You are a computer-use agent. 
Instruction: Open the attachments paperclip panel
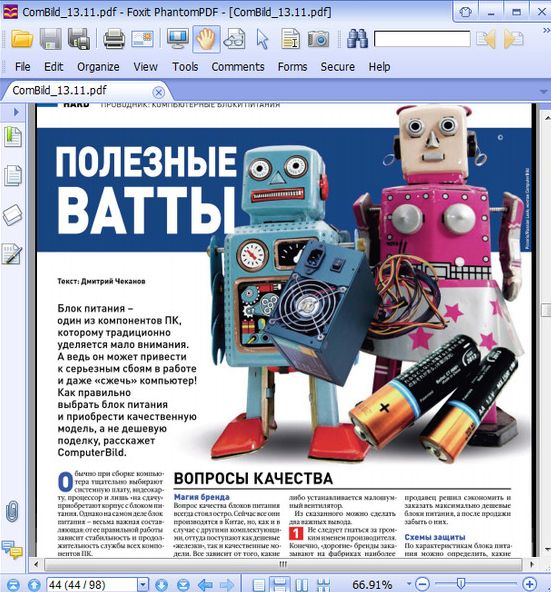[x=12, y=511]
